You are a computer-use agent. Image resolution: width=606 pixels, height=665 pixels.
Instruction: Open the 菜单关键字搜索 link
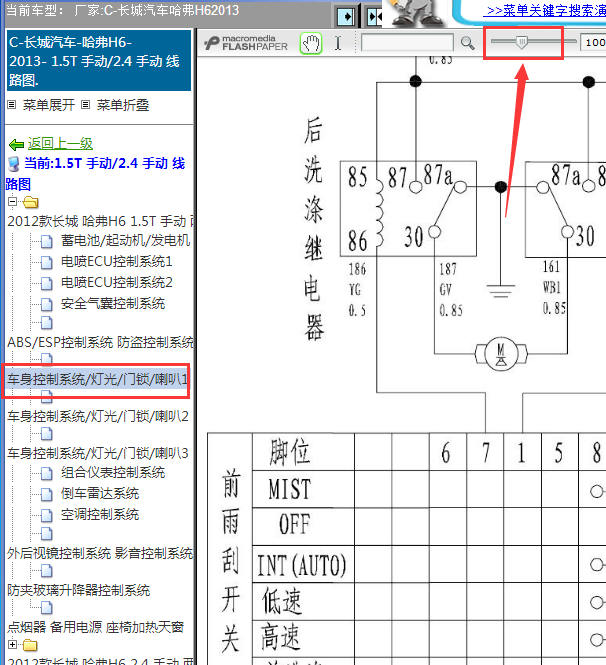tap(546, 10)
